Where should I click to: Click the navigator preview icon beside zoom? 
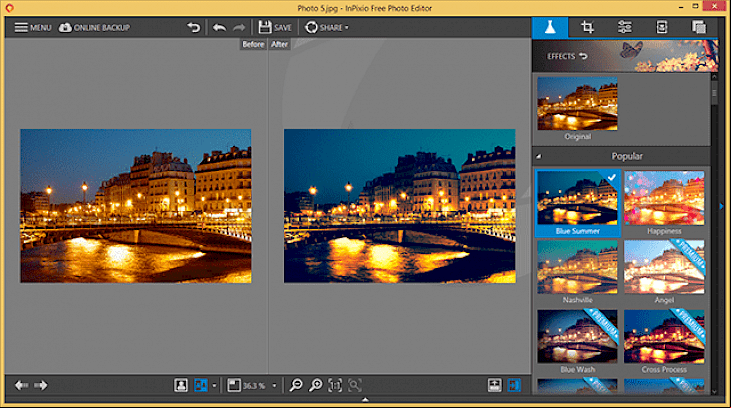click(234, 385)
